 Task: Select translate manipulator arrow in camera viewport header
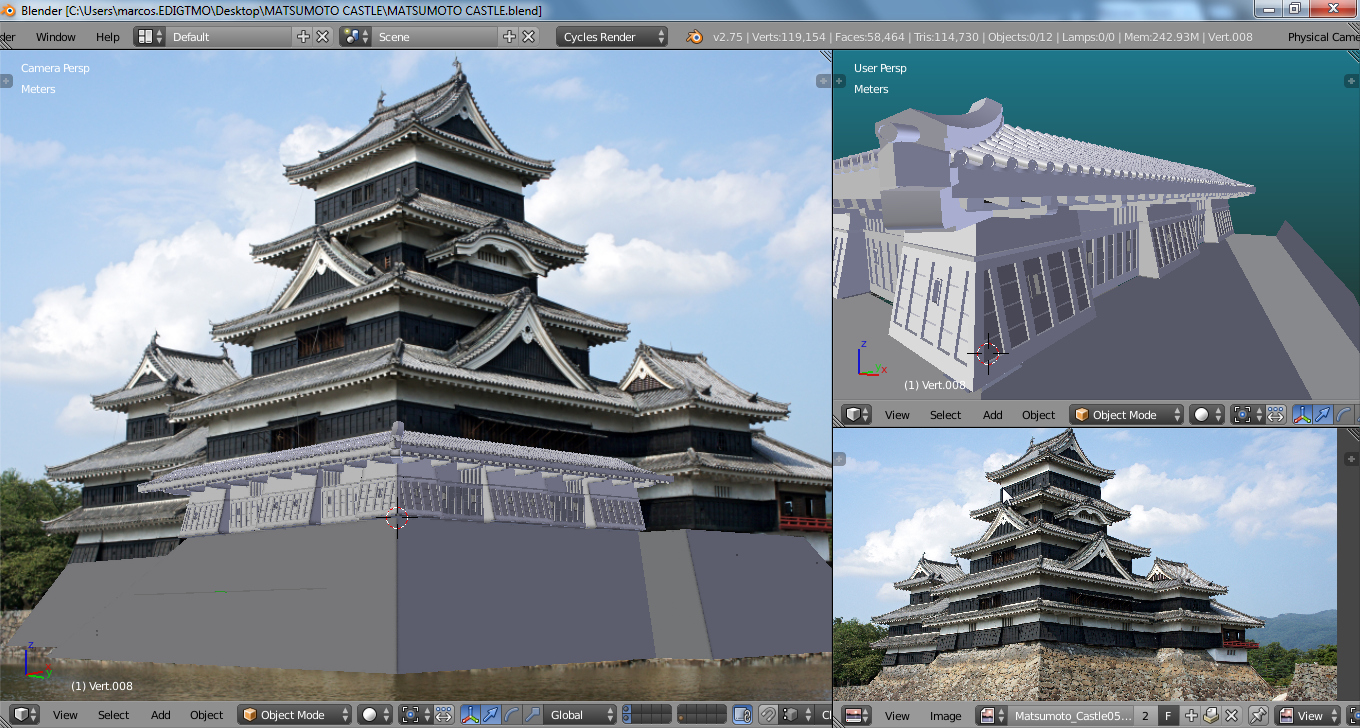[x=491, y=715]
